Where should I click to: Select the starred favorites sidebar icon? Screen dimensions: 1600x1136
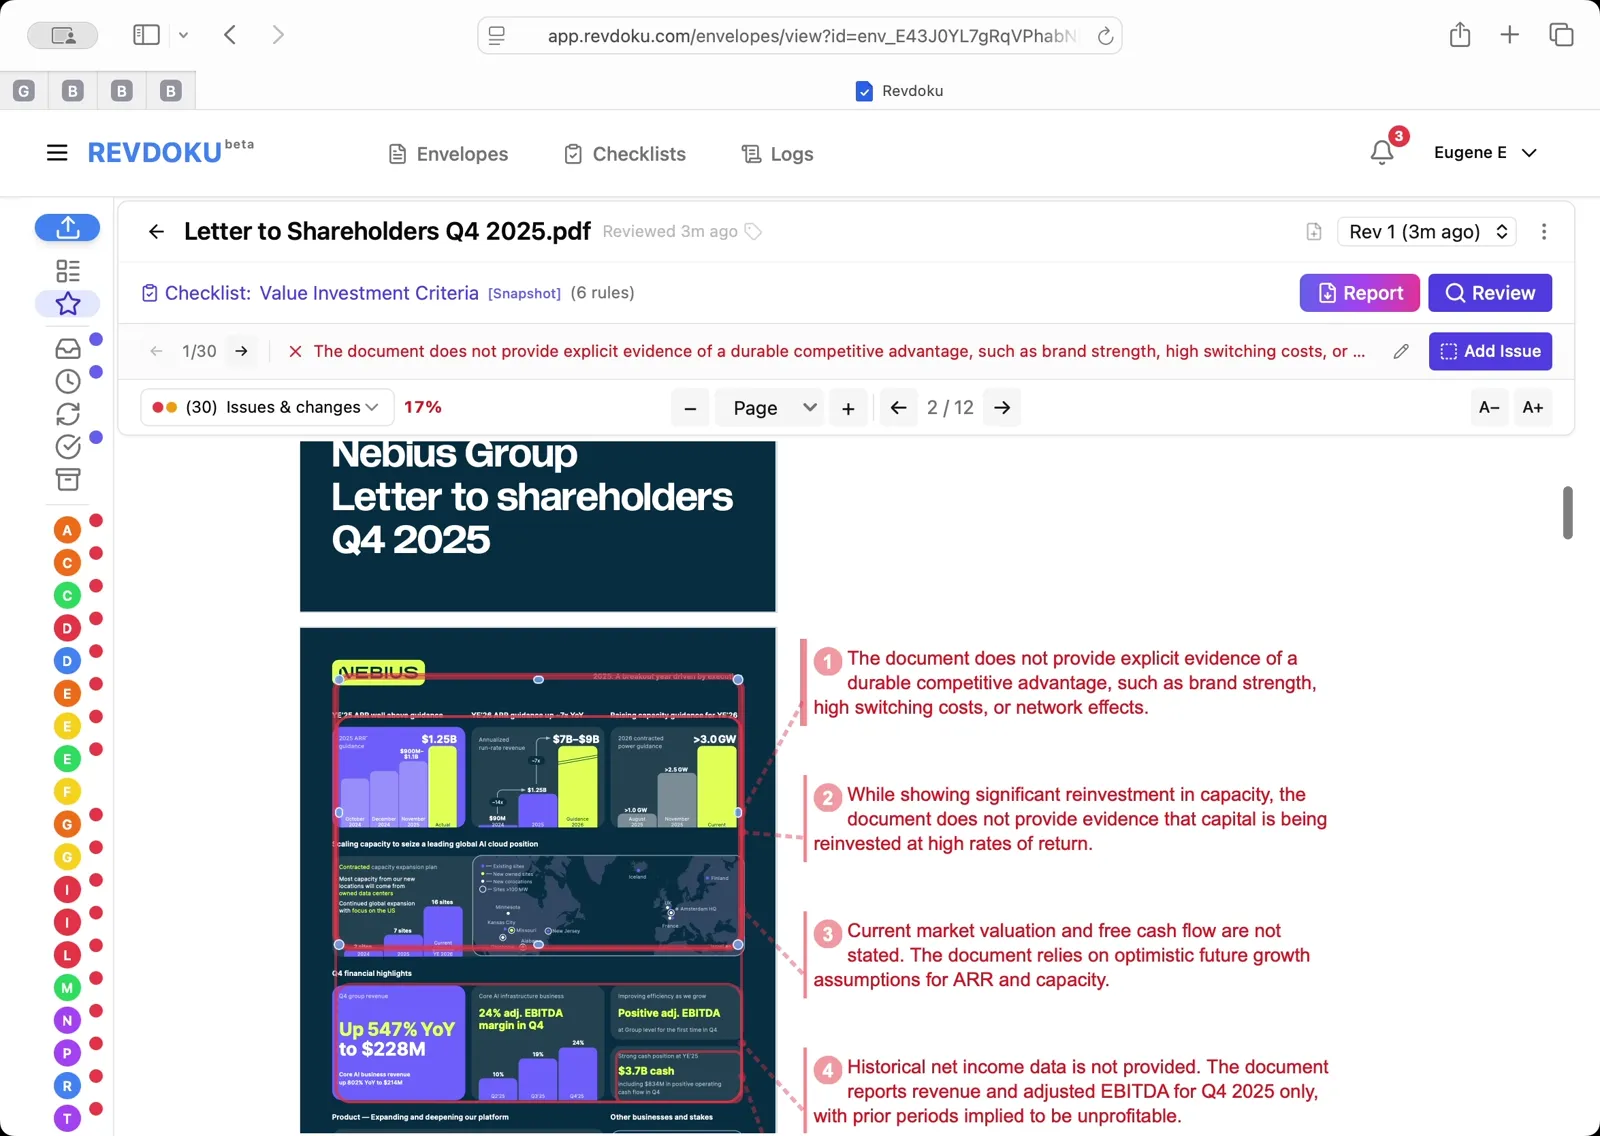tap(67, 304)
